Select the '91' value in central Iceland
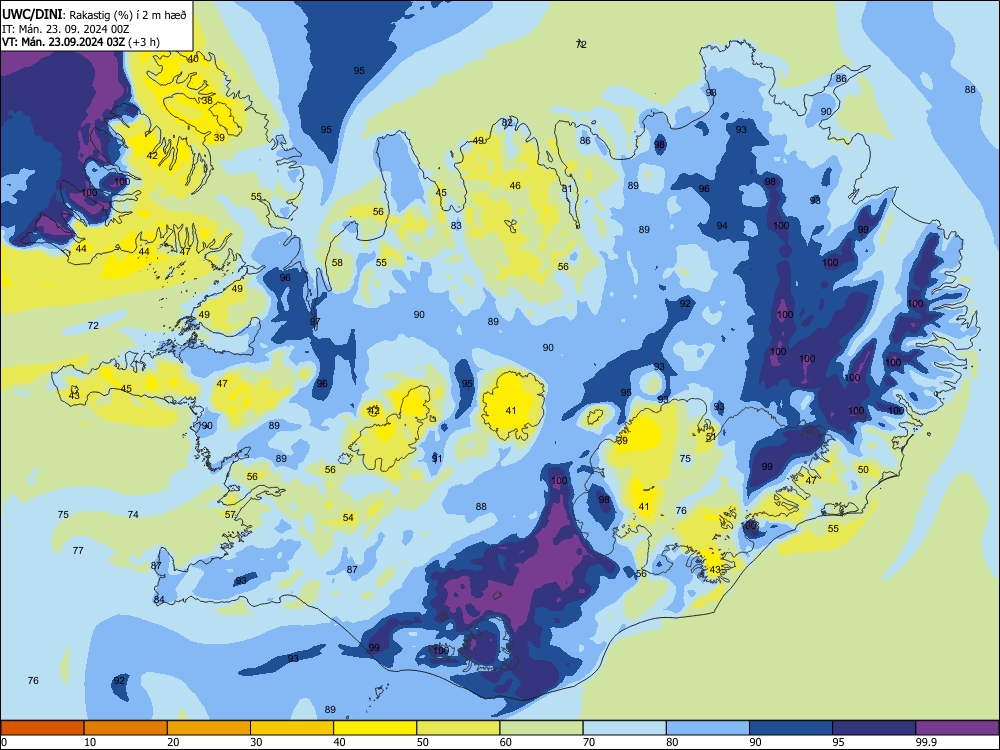1000x750 pixels. click(437, 459)
